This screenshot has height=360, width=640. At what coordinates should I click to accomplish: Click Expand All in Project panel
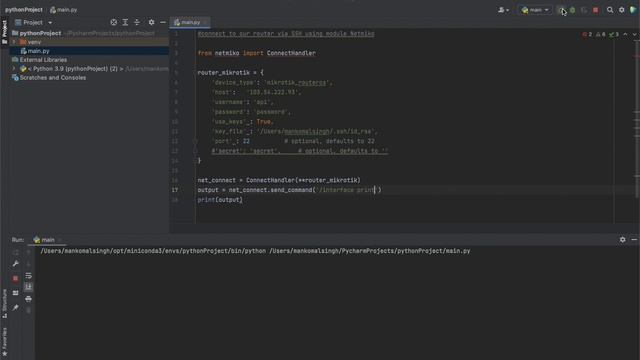coord(125,22)
